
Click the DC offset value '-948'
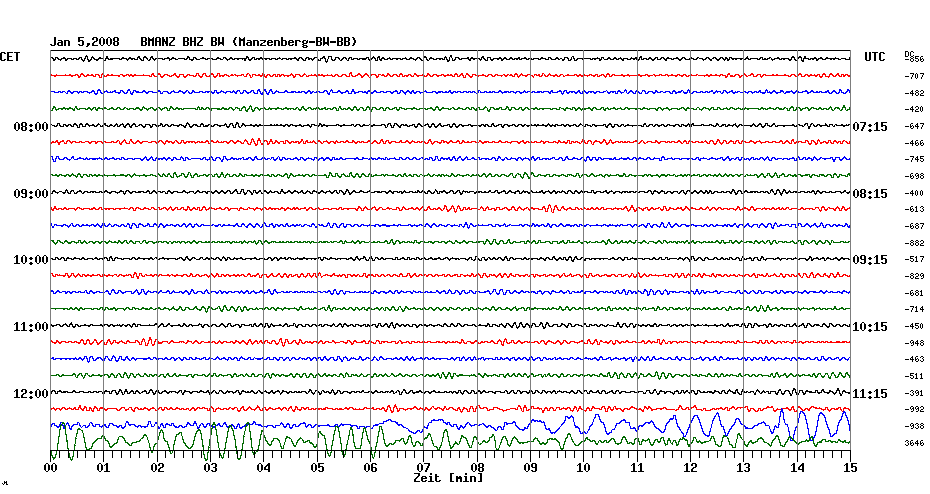pyautogui.click(x=915, y=343)
